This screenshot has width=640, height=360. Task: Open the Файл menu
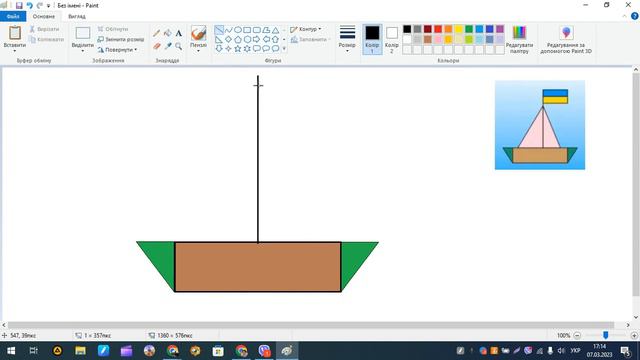pos(13,16)
